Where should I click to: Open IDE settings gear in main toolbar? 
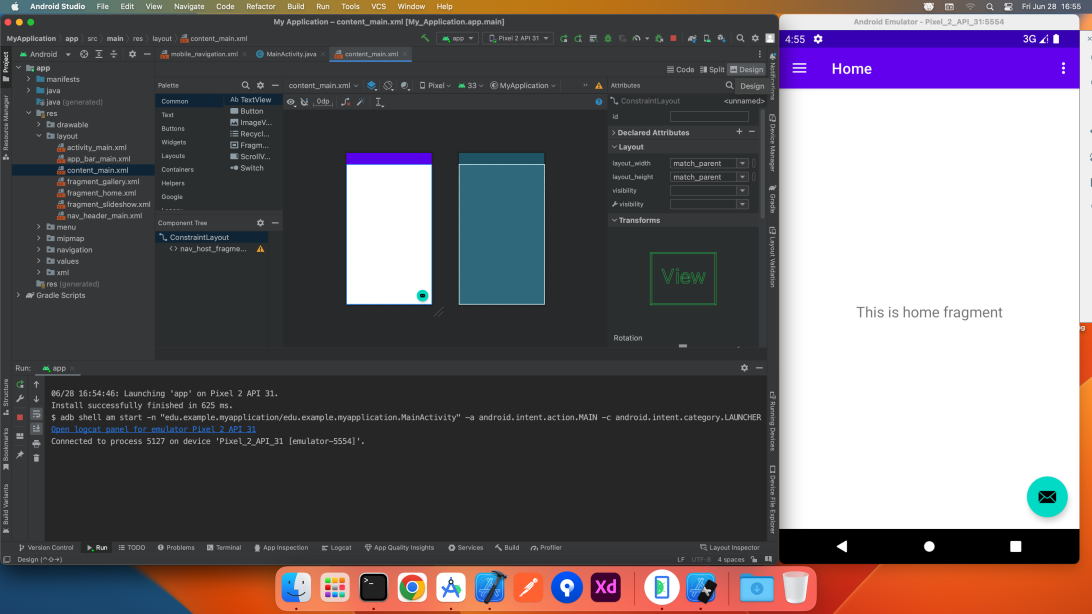(x=755, y=38)
